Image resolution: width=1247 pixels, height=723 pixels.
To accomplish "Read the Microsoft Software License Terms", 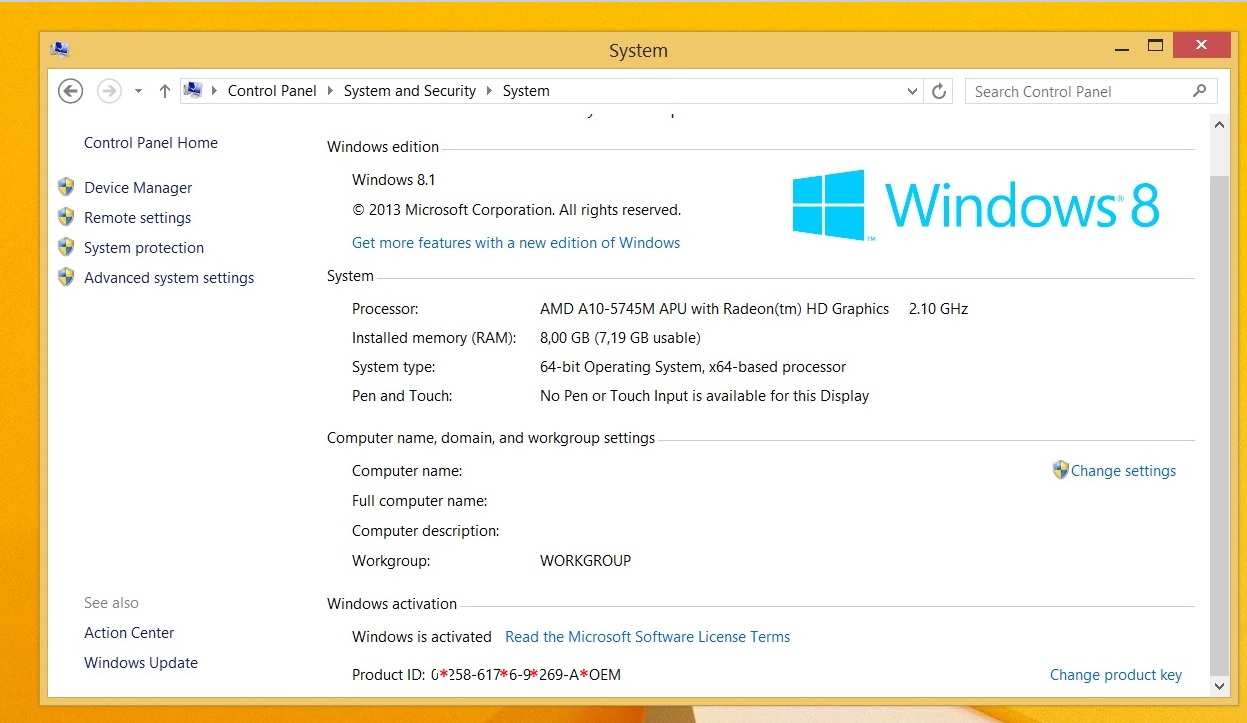I will coord(647,637).
